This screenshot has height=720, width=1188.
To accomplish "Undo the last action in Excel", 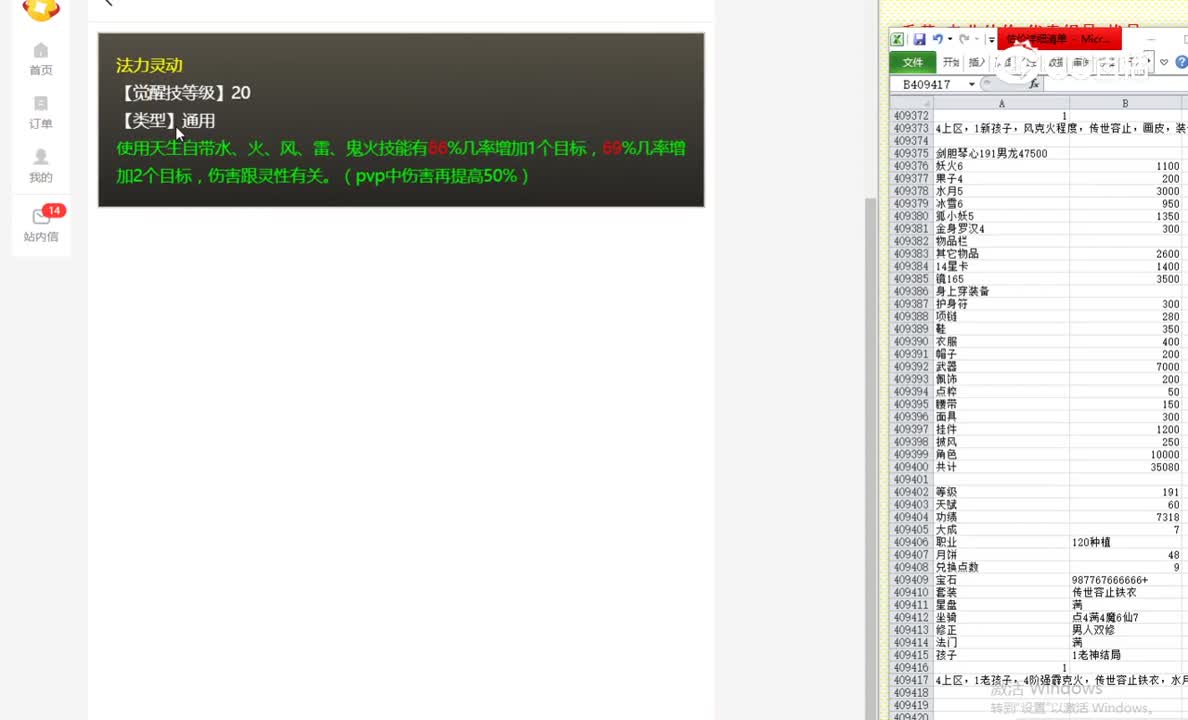I will coord(938,39).
